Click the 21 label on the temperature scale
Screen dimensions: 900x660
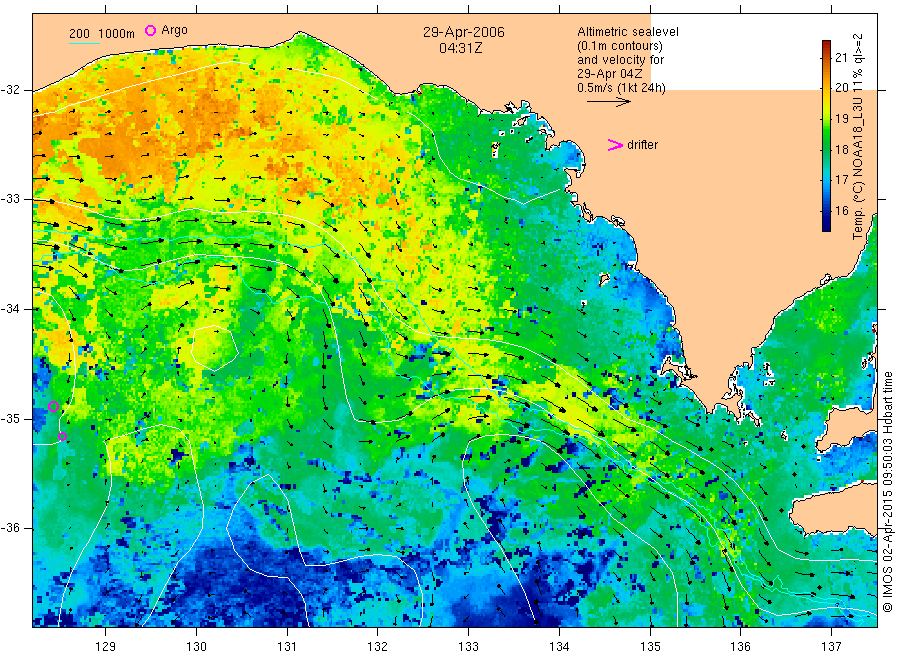(841, 57)
